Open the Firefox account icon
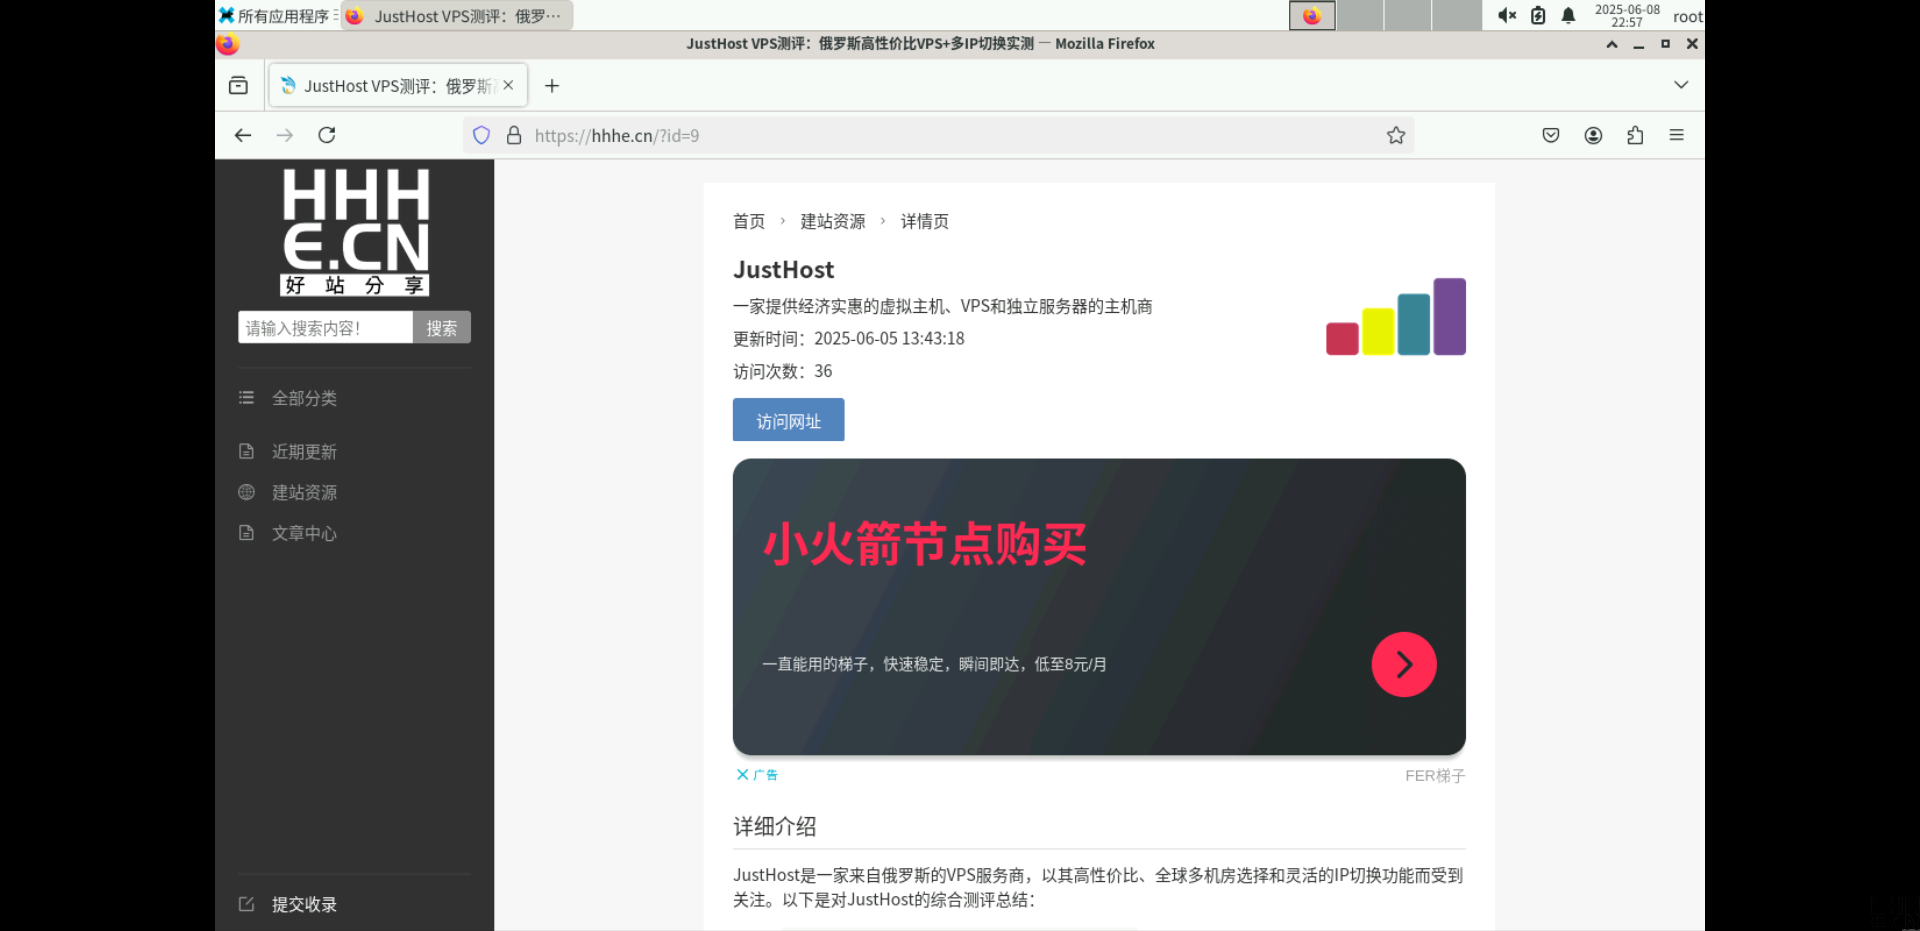Viewport: 1920px width, 931px height. [x=1593, y=135]
